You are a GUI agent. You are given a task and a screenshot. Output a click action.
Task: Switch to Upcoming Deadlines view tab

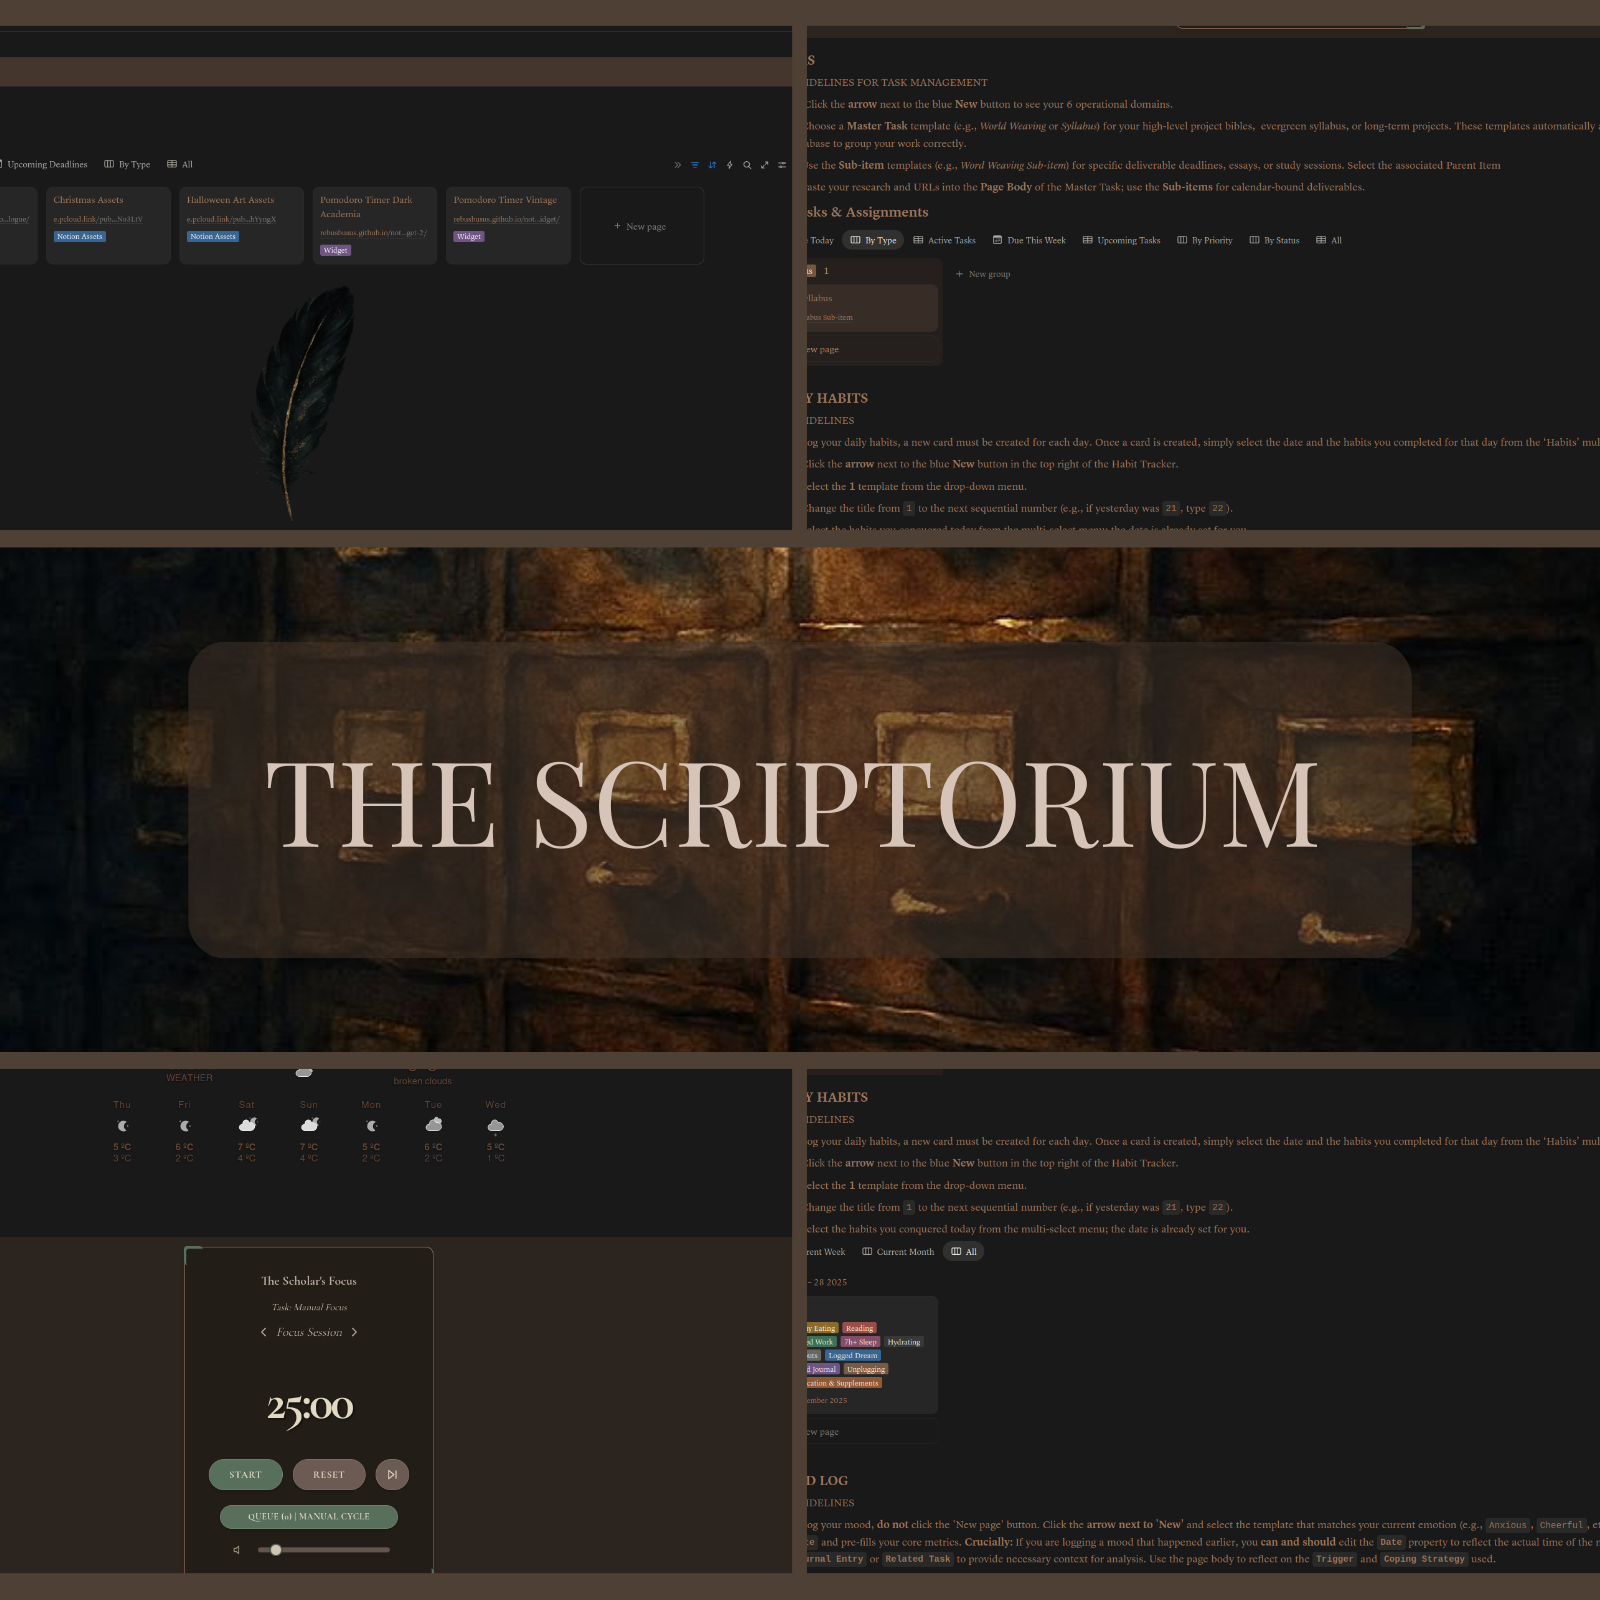[x=44, y=164]
